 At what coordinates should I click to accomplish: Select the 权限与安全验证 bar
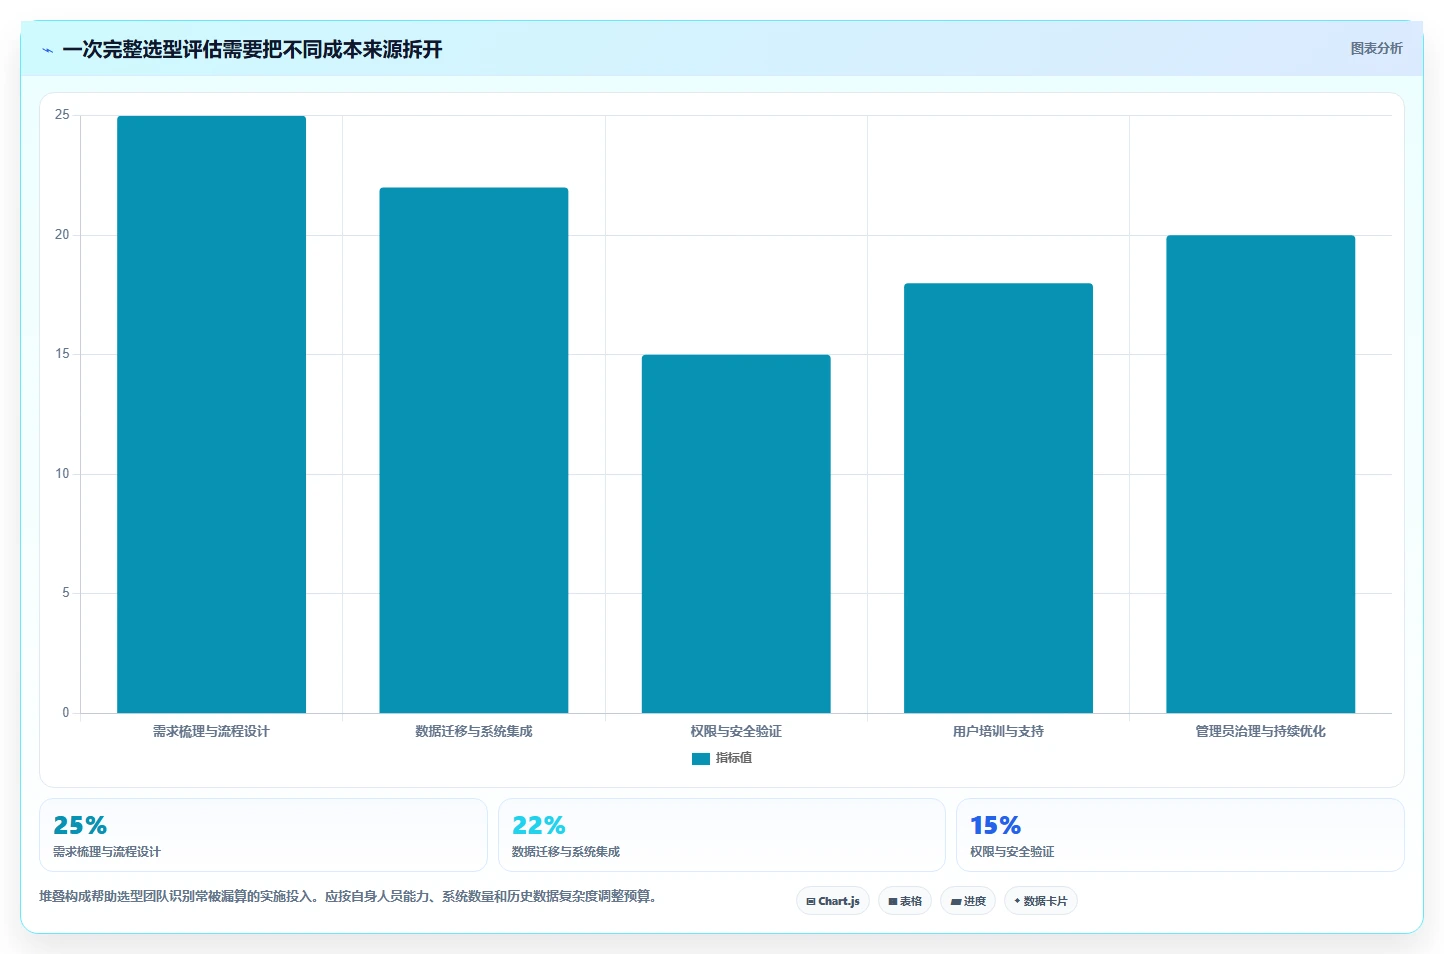[x=736, y=534]
